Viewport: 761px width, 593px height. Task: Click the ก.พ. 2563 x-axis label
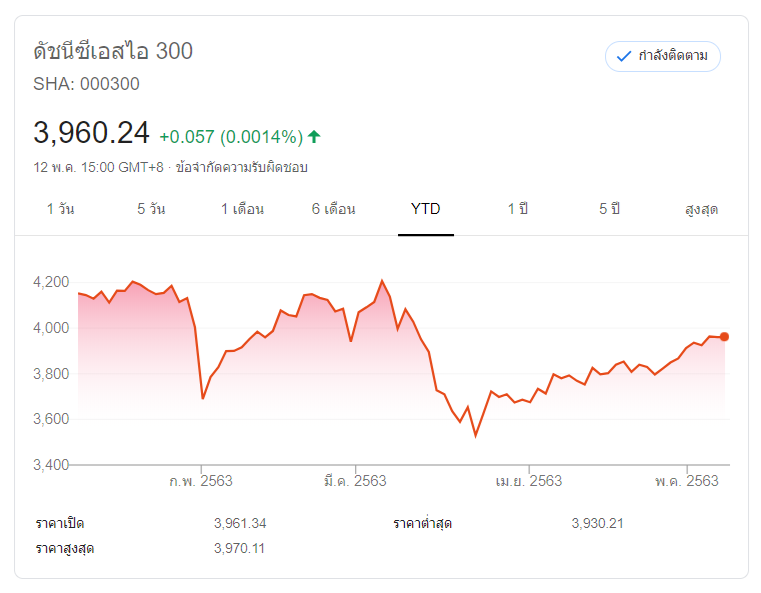tap(201, 481)
